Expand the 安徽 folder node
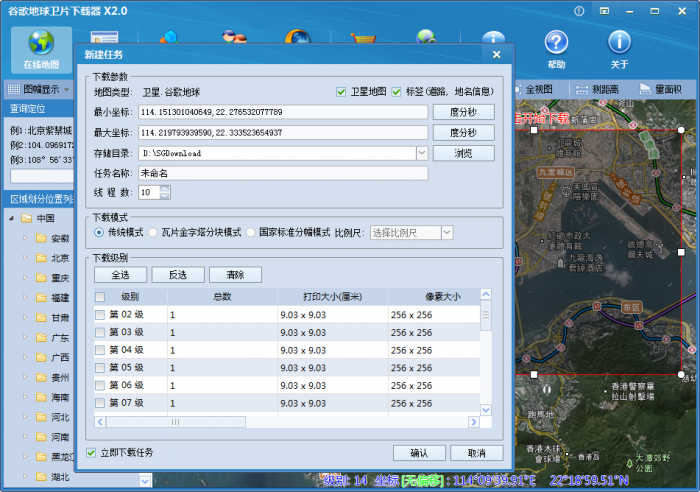The width and height of the screenshot is (700, 492). click(25, 238)
